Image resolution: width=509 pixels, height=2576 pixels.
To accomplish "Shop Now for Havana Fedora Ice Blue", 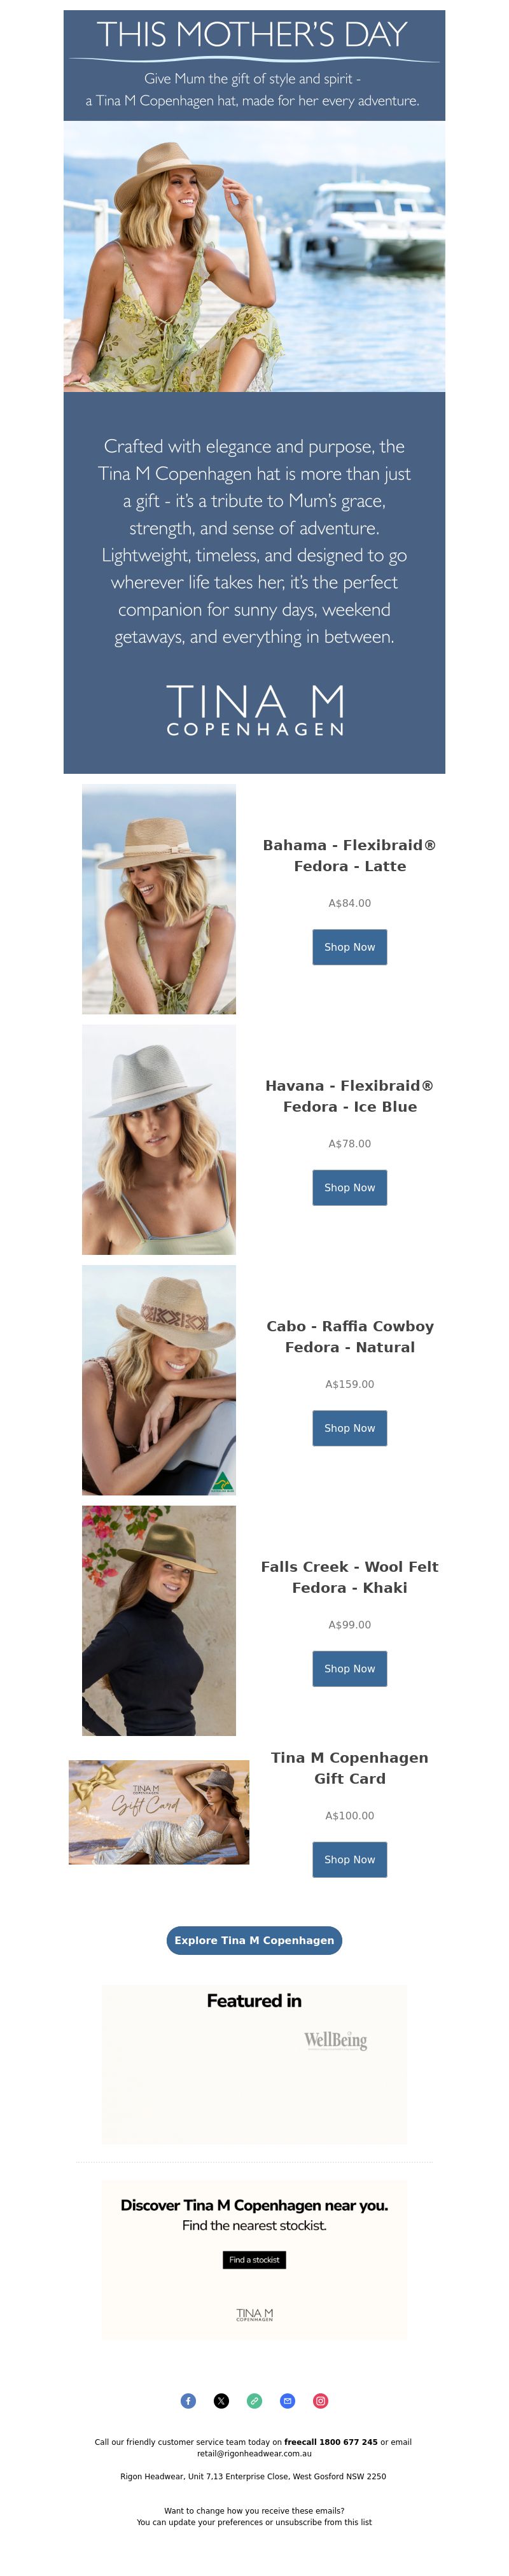I will pyautogui.click(x=349, y=1187).
